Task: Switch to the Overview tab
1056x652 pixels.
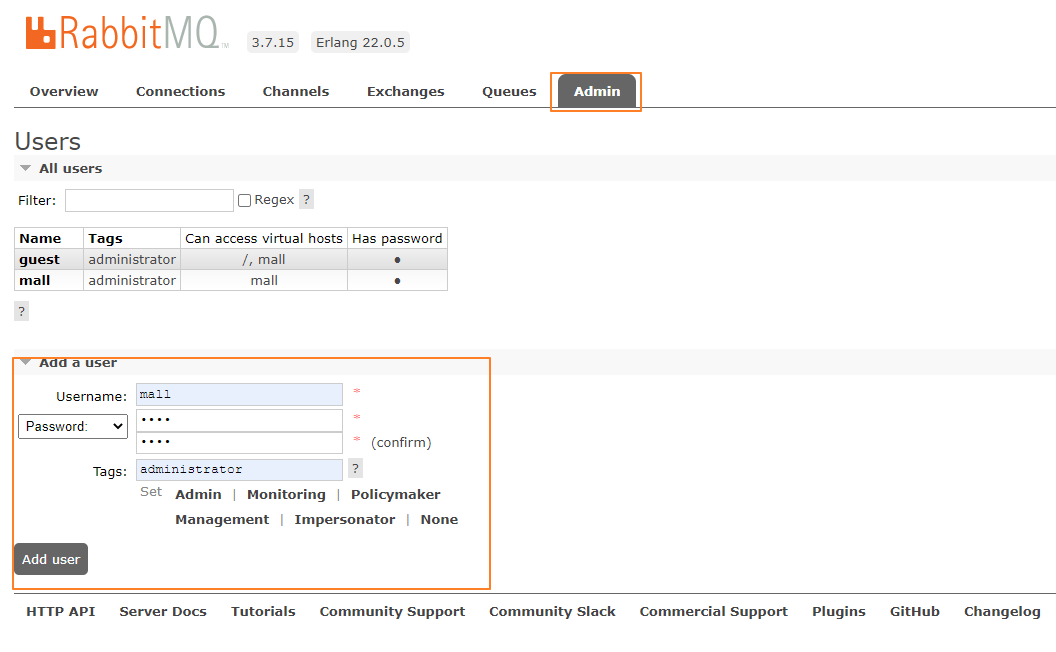Action: point(64,91)
